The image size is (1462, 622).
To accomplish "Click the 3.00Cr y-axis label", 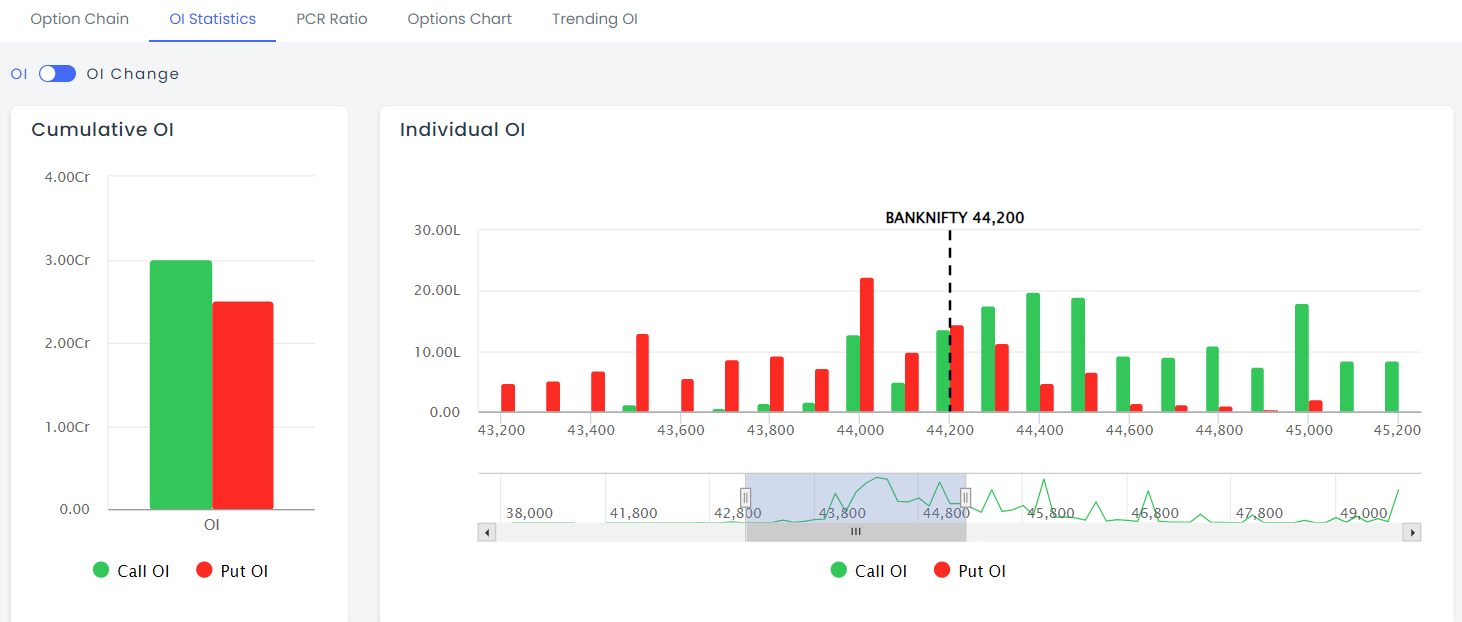I will pyautogui.click(x=67, y=260).
